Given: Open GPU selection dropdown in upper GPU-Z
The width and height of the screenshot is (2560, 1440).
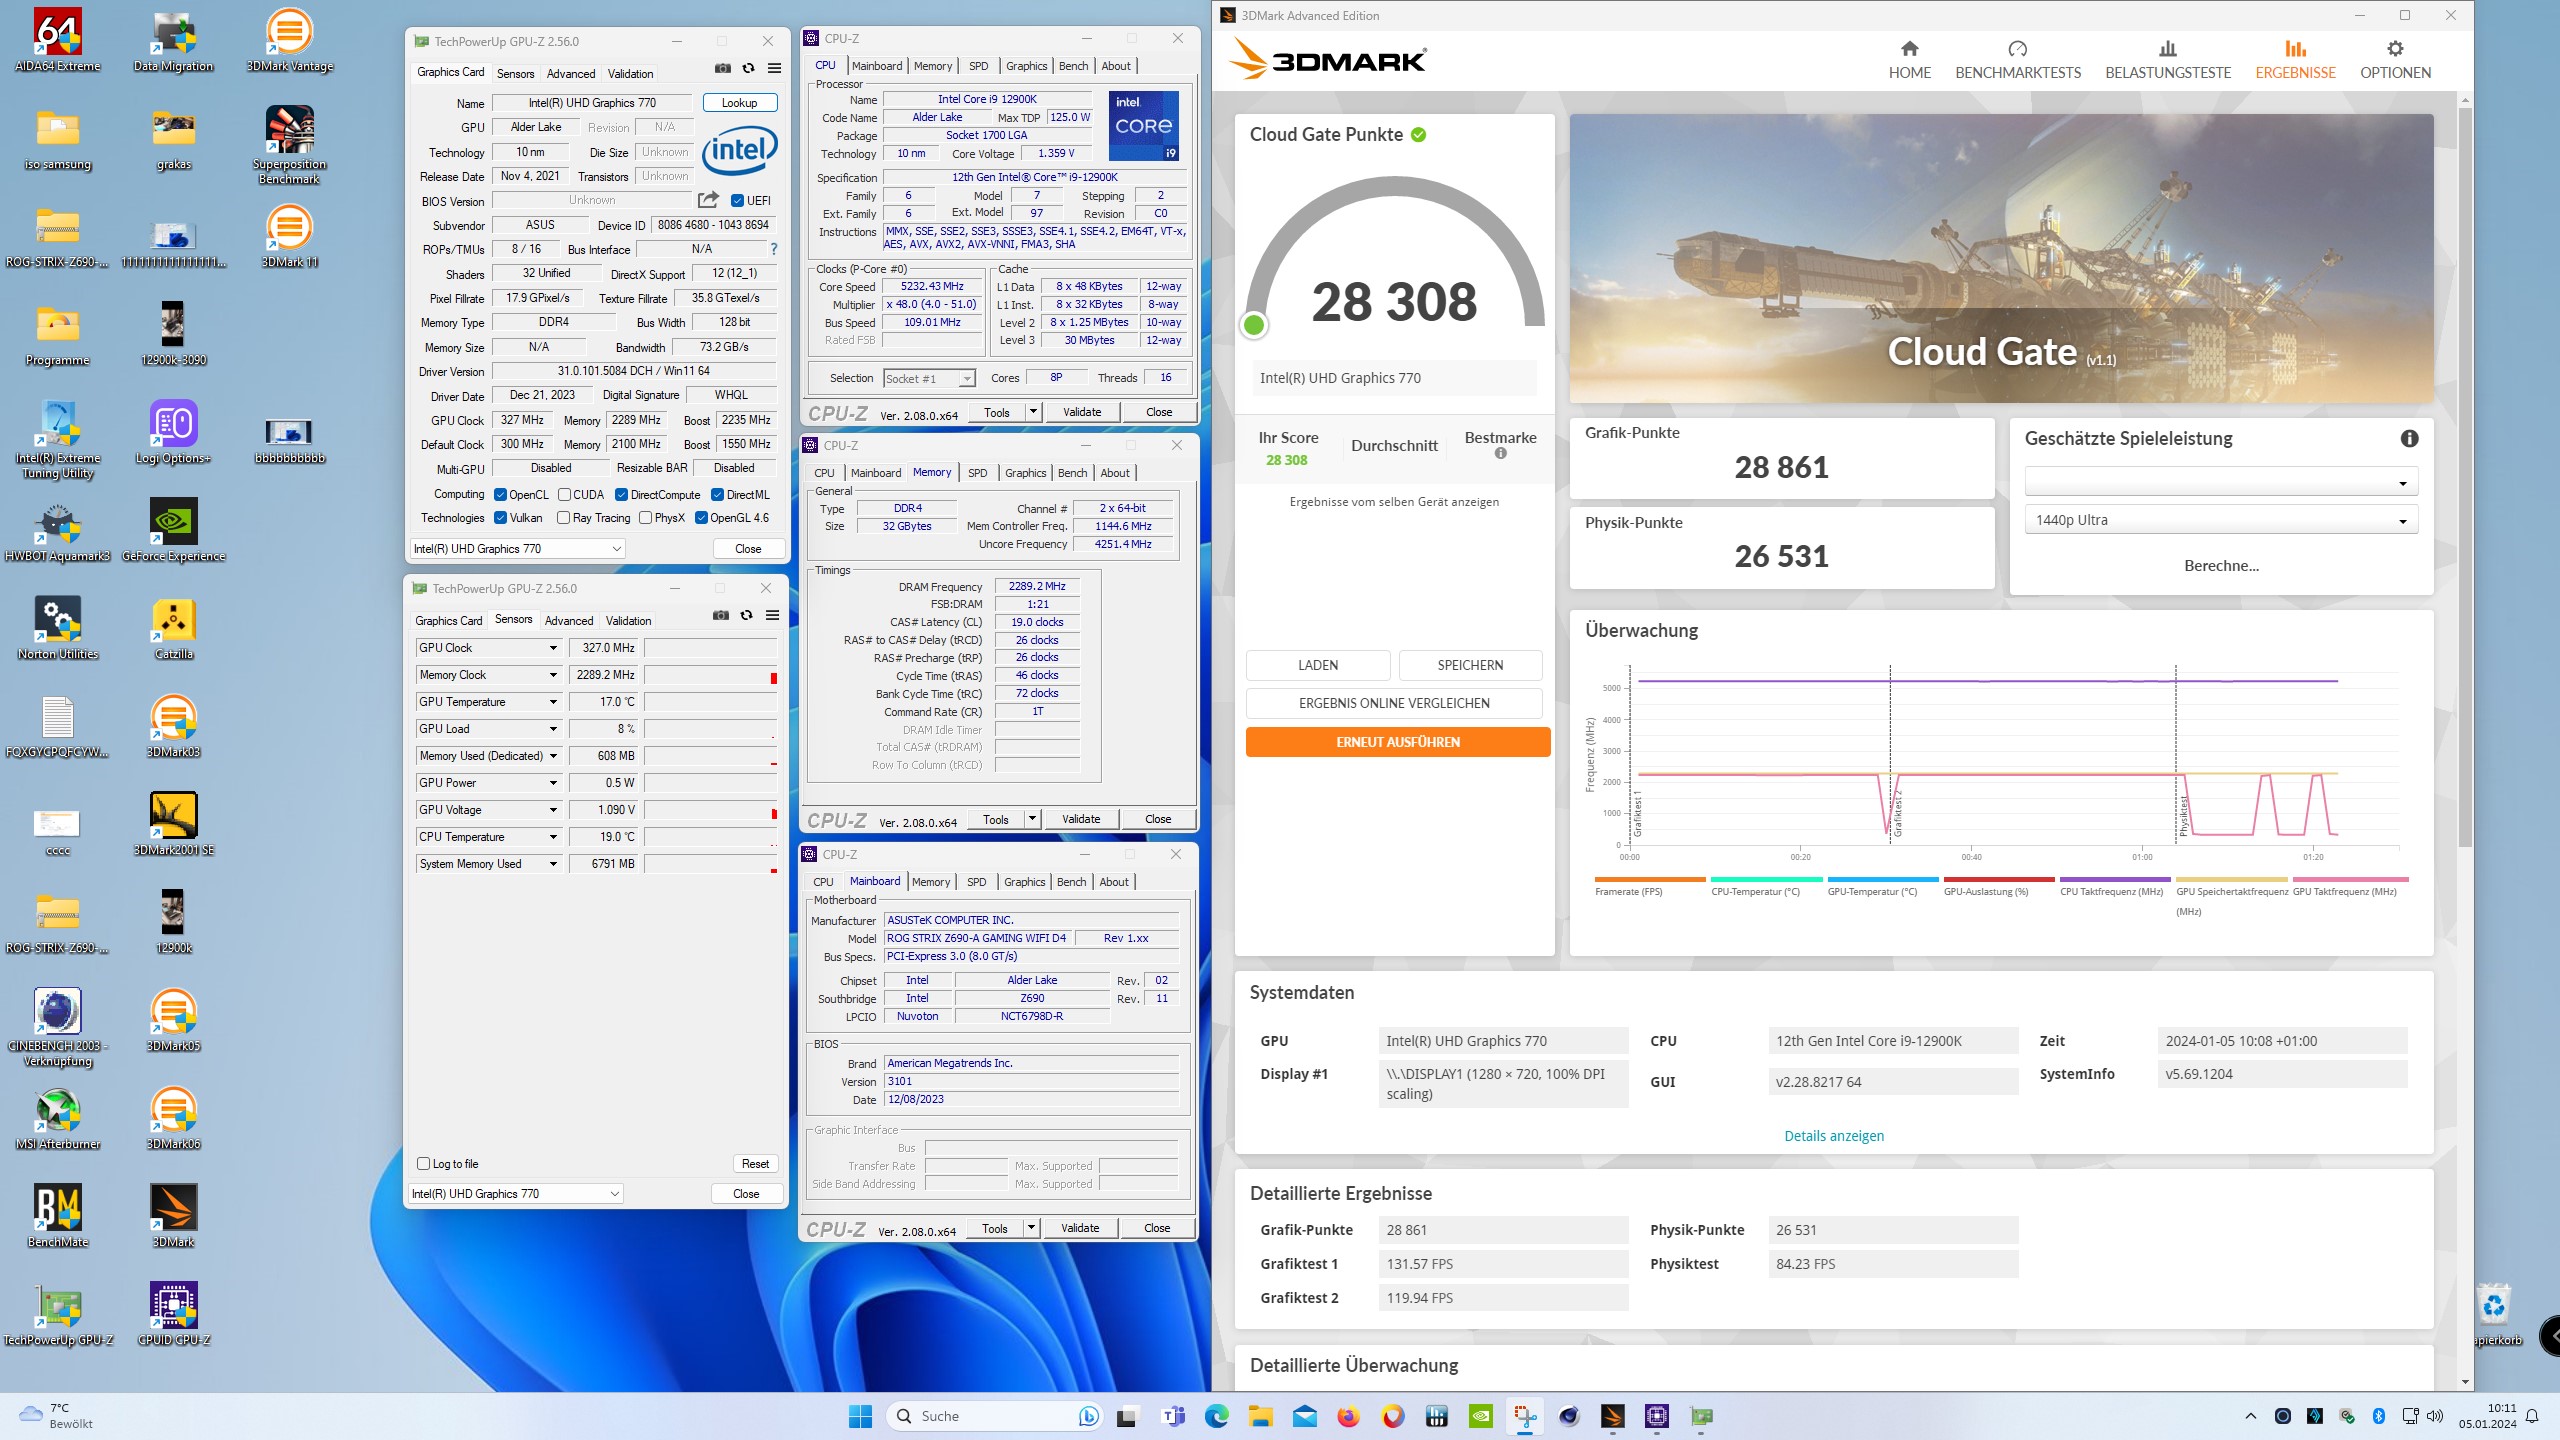Looking at the screenshot, I should (518, 548).
